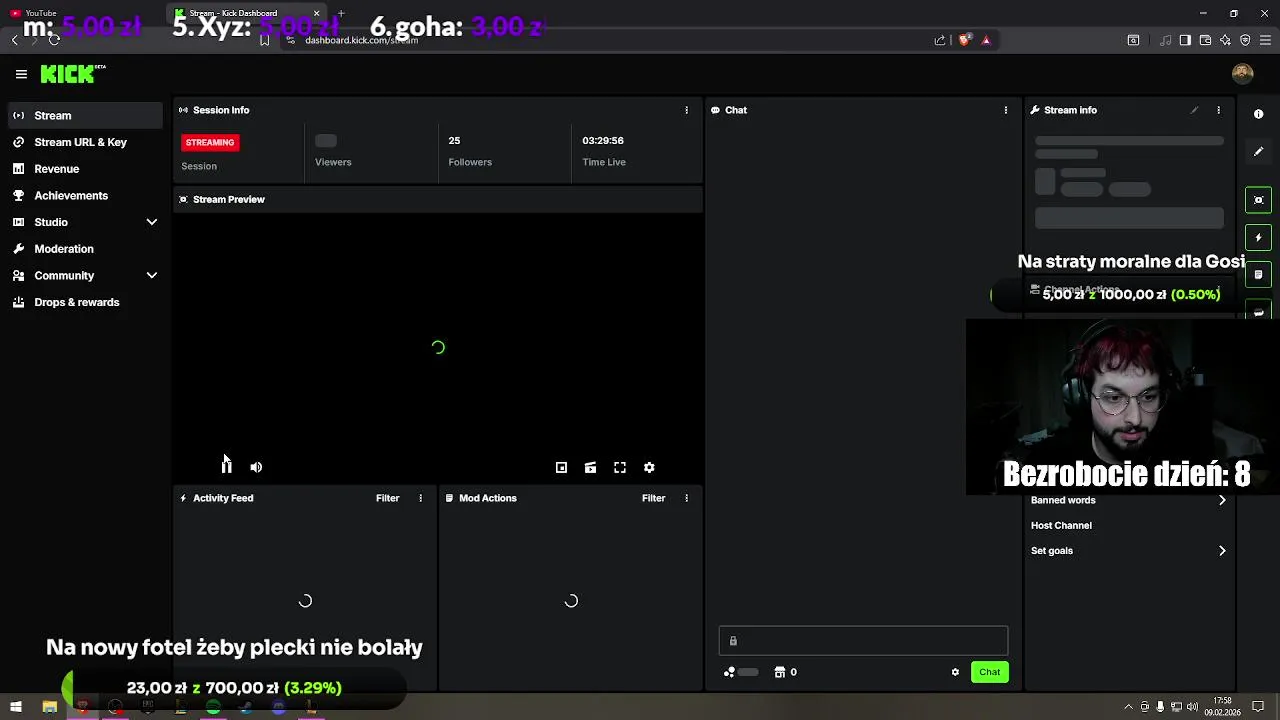The width and height of the screenshot is (1280, 720).
Task: Open the taskbar clock and date
Action: point(1222,707)
